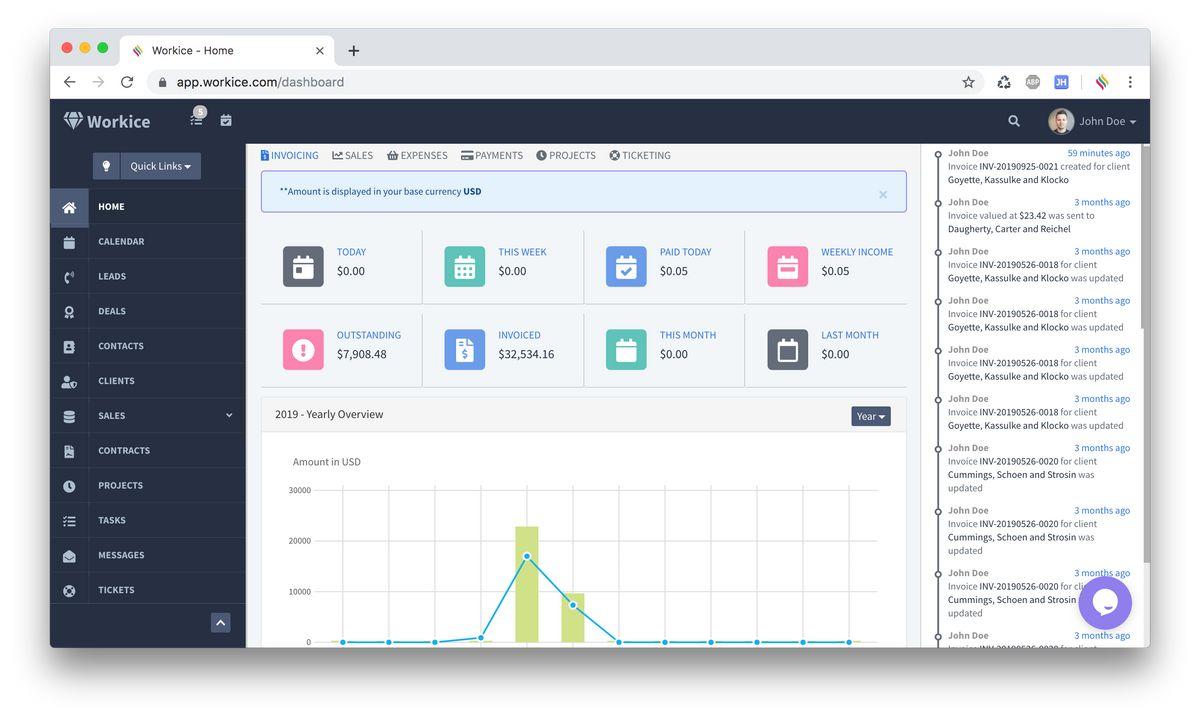
Task: Open the John Doe user menu
Action: [1093, 121]
